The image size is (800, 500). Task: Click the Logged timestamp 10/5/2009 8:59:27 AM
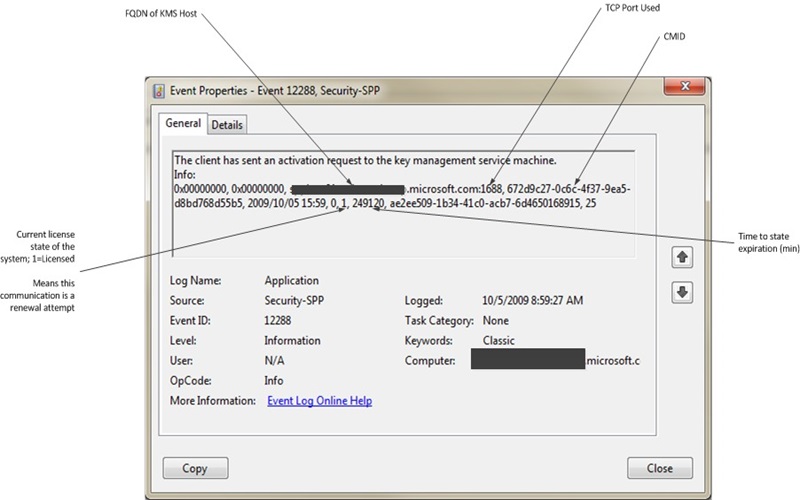pos(532,301)
